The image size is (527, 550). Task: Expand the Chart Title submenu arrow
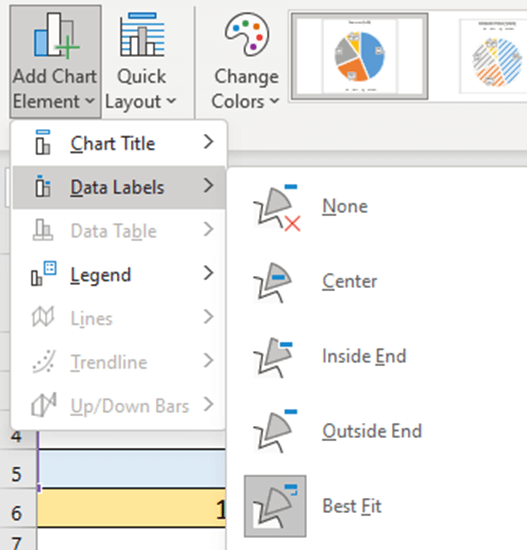coord(208,142)
